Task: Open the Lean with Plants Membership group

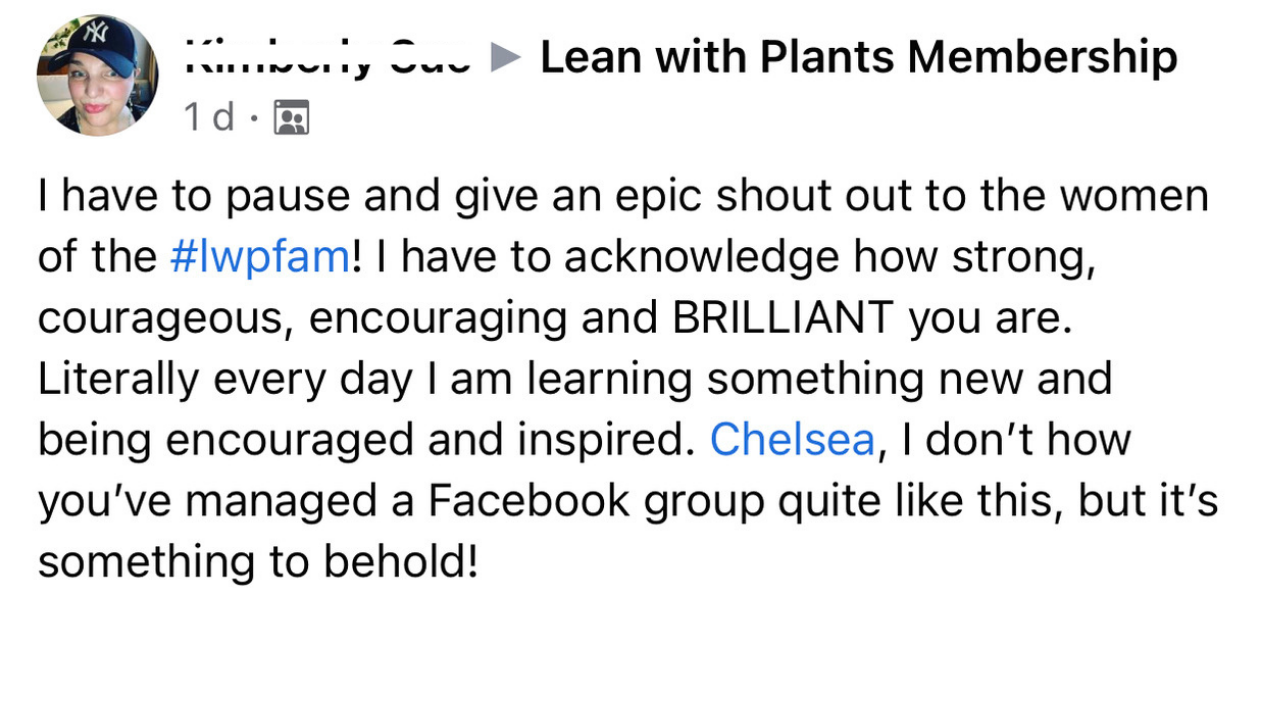Action: (x=858, y=58)
